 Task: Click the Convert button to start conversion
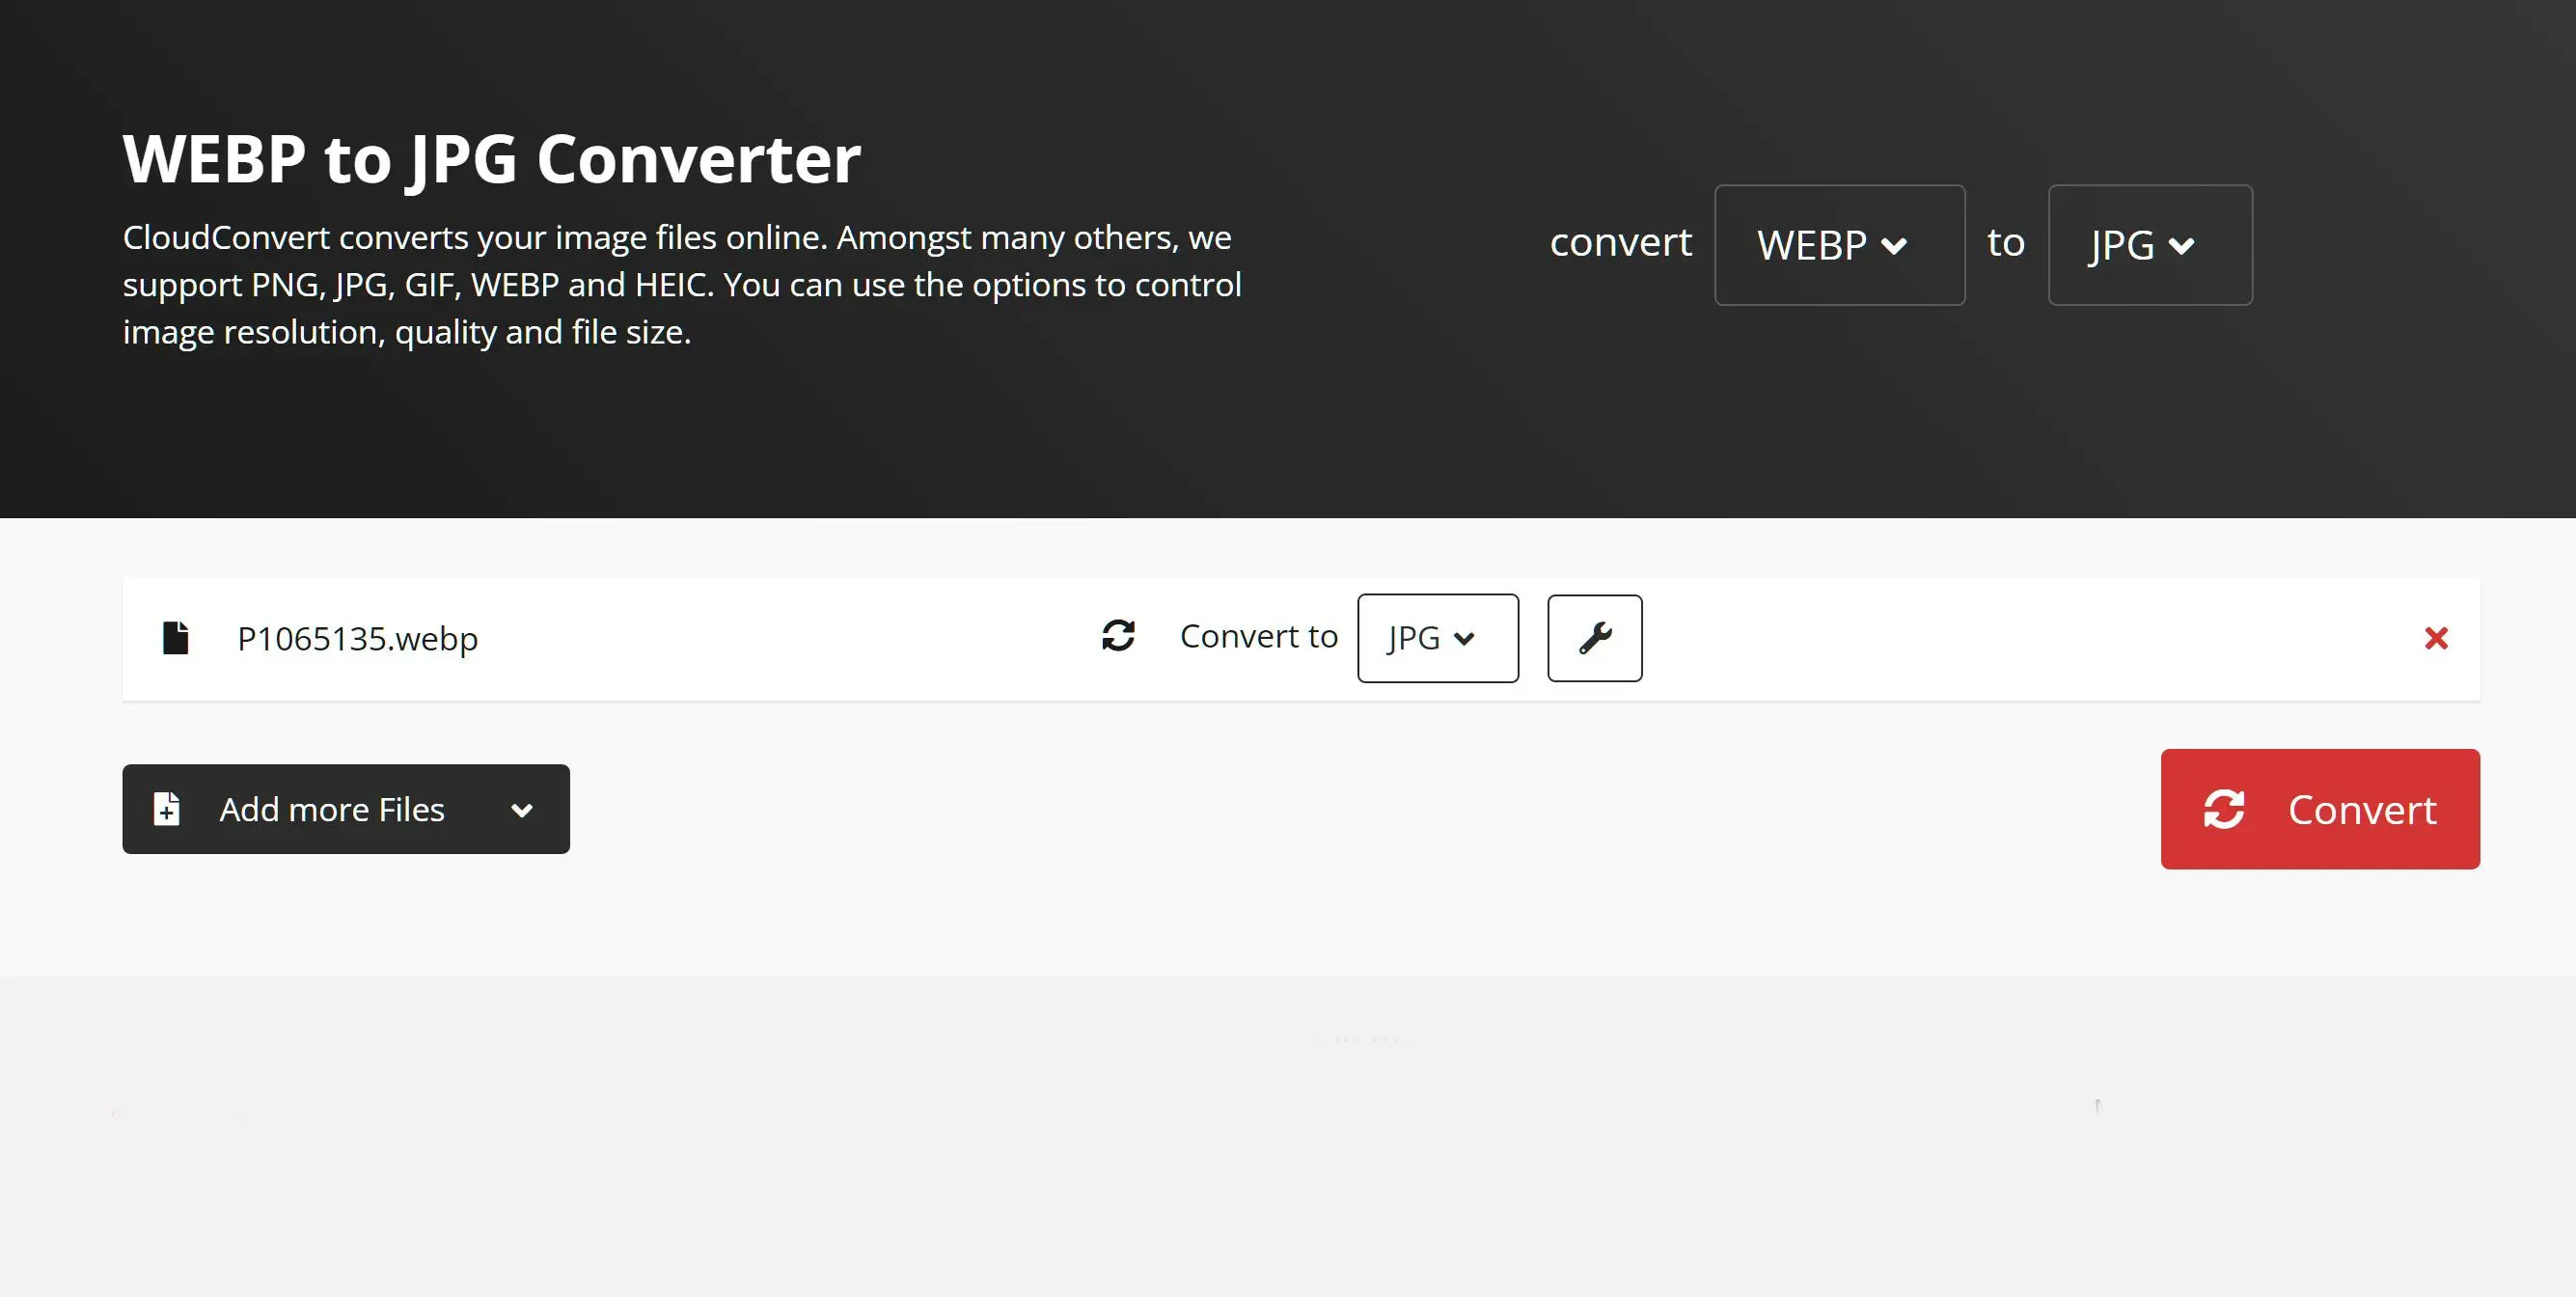coord(2319,809)
